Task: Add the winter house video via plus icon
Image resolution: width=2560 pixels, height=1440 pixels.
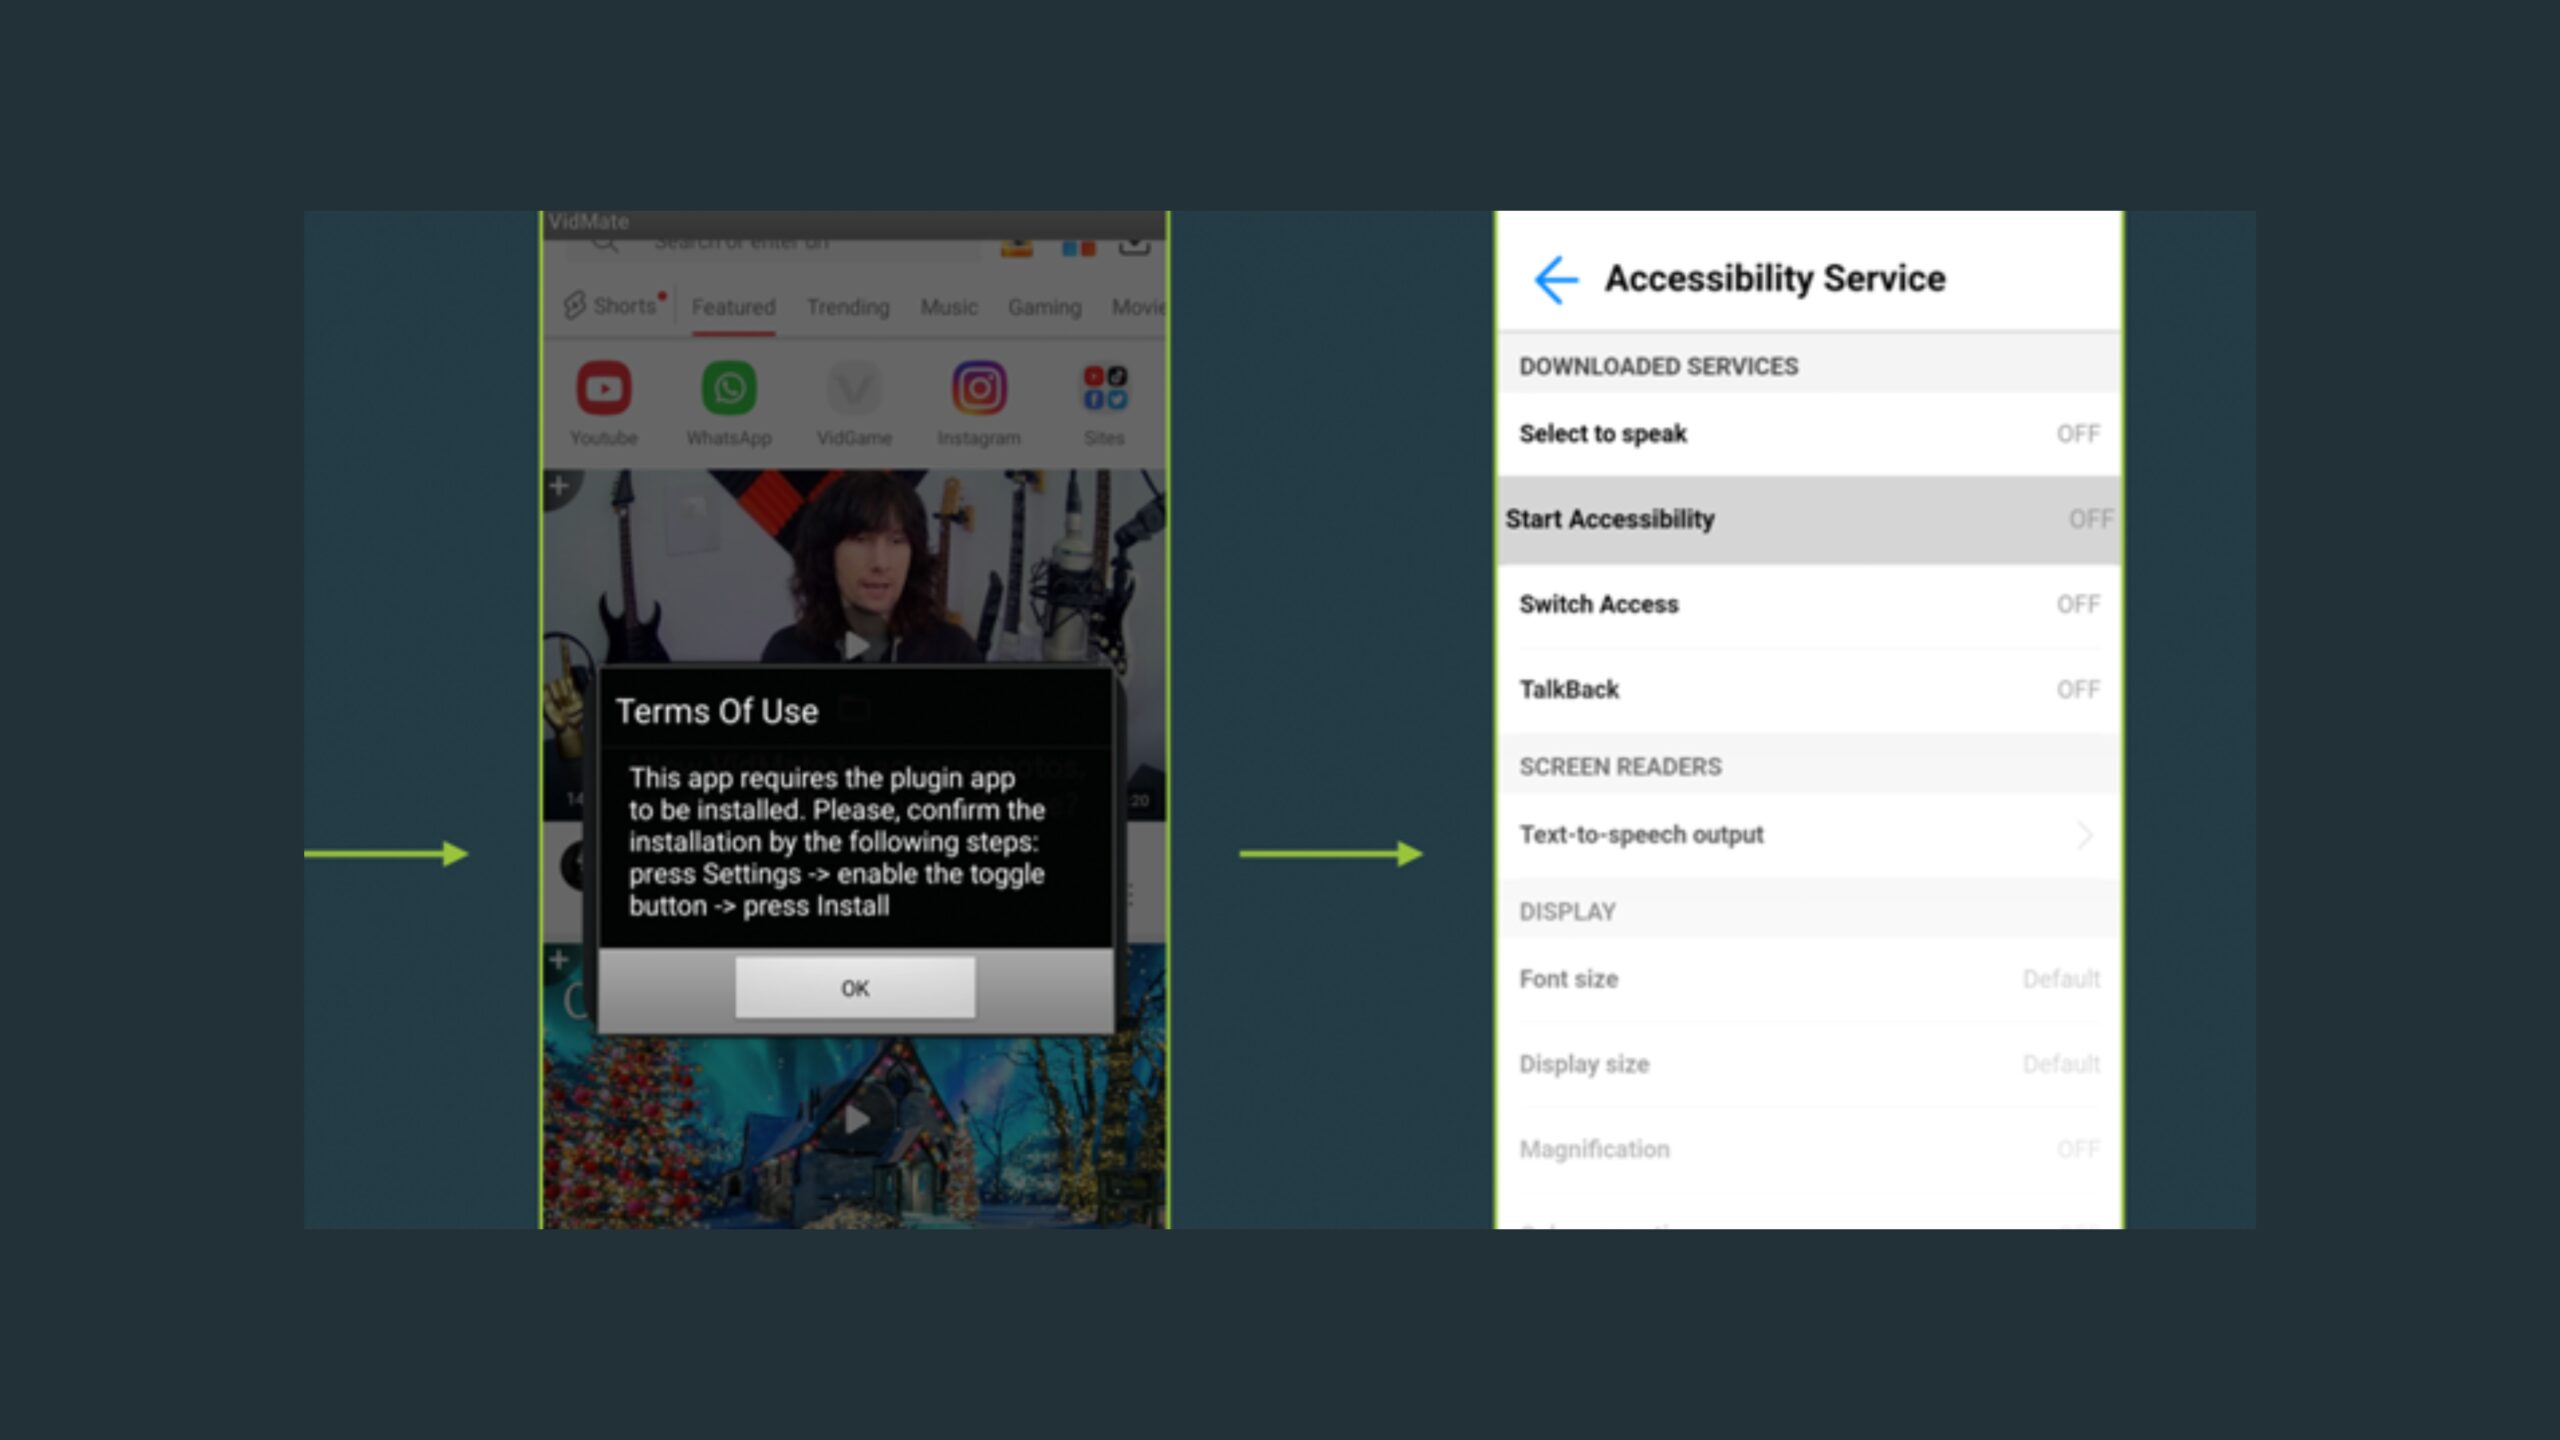Action: [x=559, y=959]
